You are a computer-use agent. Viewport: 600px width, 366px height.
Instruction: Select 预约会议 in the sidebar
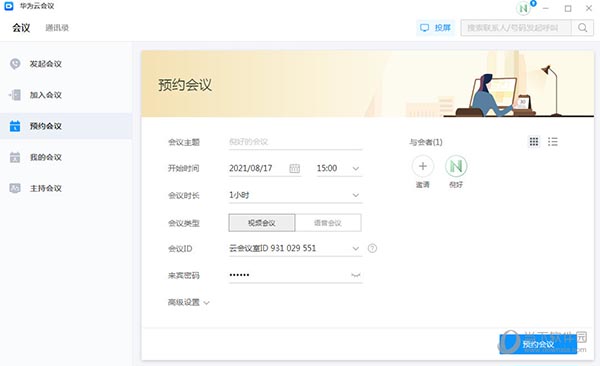coord(66,126)
